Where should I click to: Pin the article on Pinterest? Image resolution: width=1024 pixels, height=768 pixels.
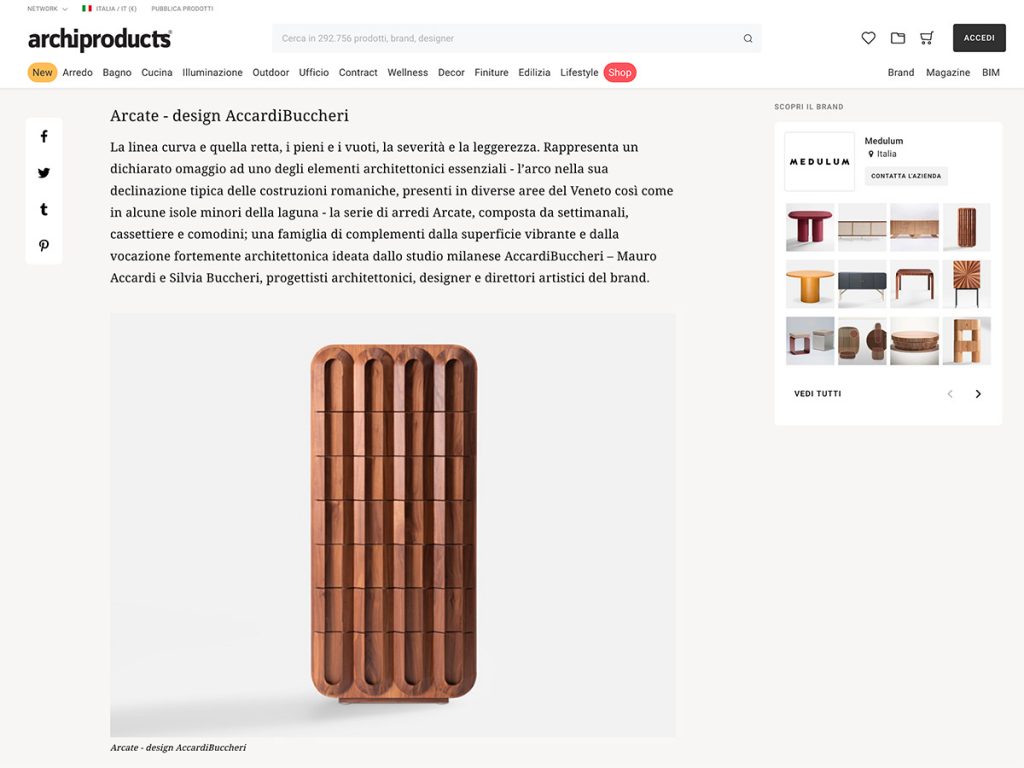click(44, 246)
